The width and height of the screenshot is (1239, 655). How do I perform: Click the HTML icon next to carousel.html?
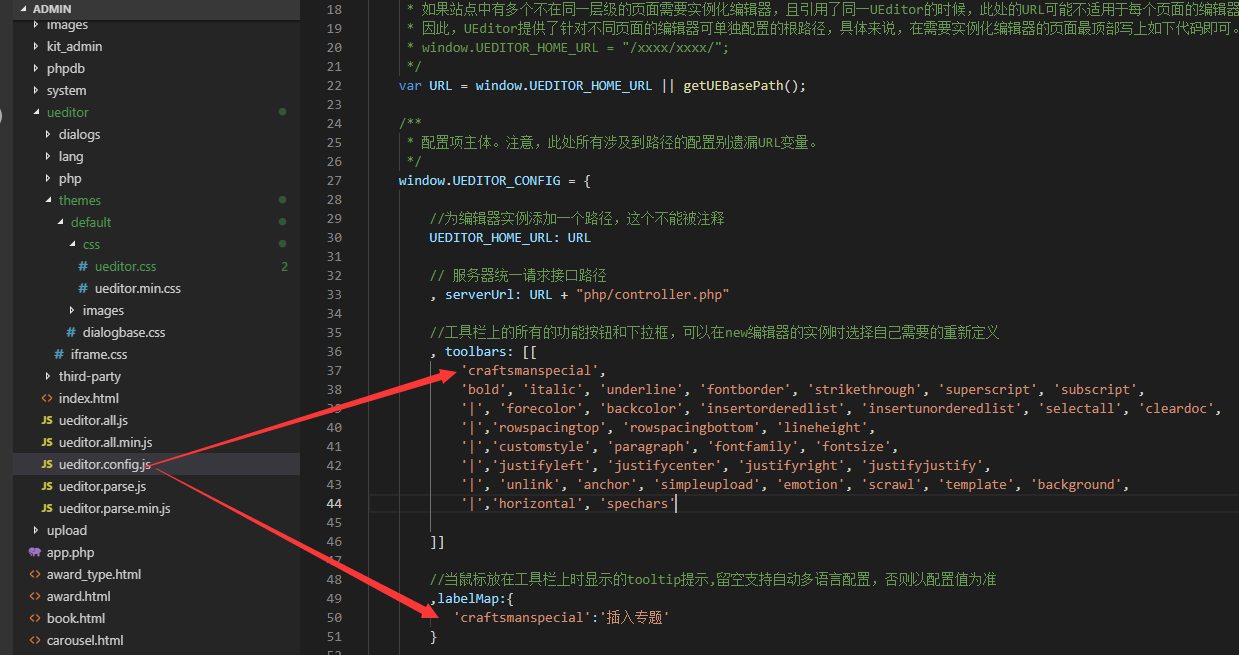pyautogui.click(x=35, y=640)
